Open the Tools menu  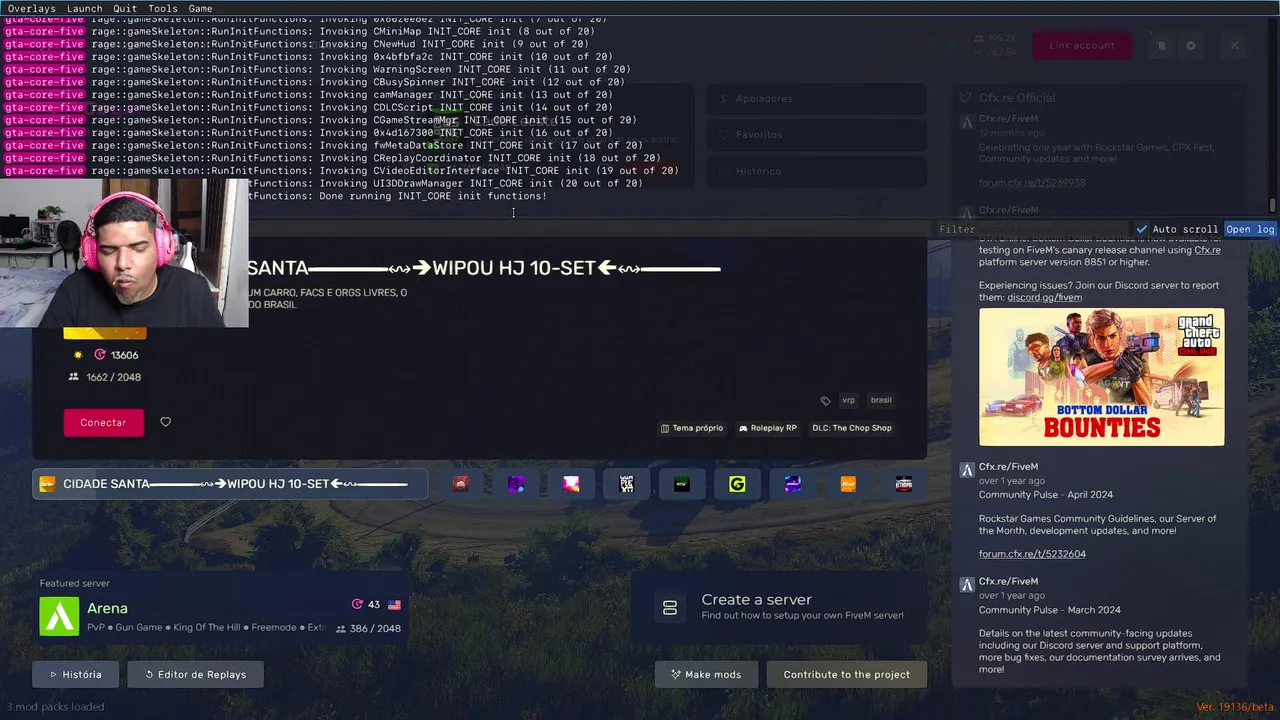[163, 8]
